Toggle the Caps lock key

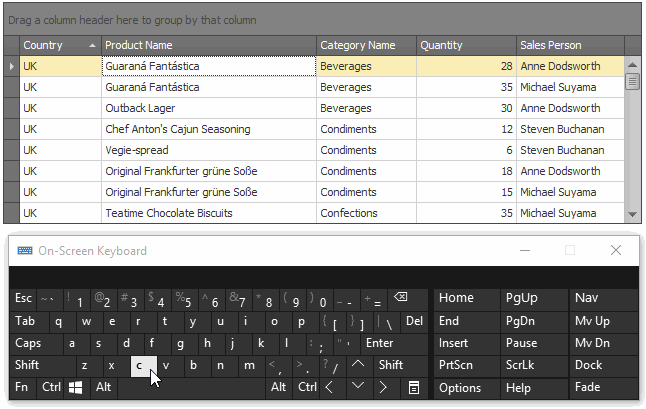[x=32, y=343]
